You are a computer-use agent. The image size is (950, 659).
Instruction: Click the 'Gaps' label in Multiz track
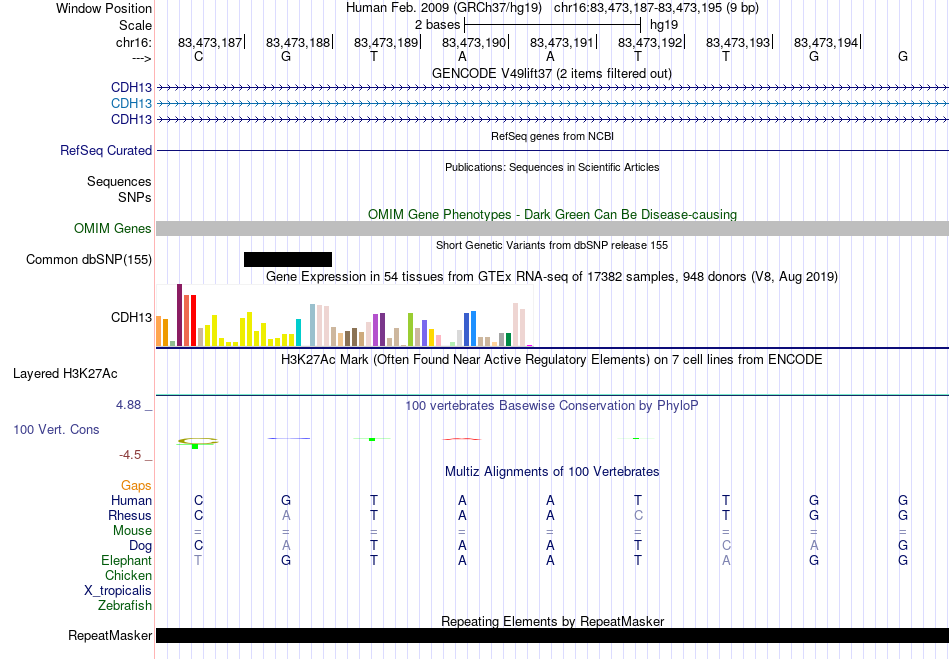click(x=136, y=486)
